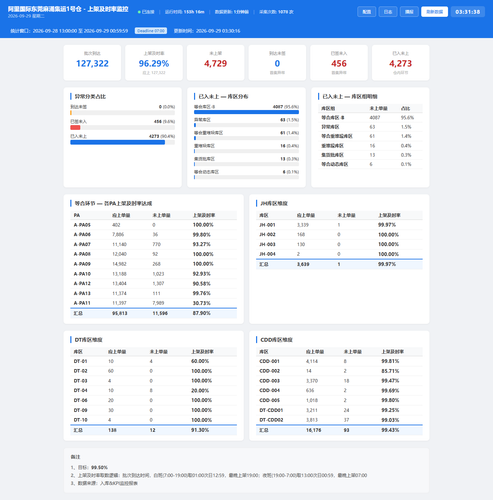Click the 99.76% rate for A-PA13

click(201, 293)
